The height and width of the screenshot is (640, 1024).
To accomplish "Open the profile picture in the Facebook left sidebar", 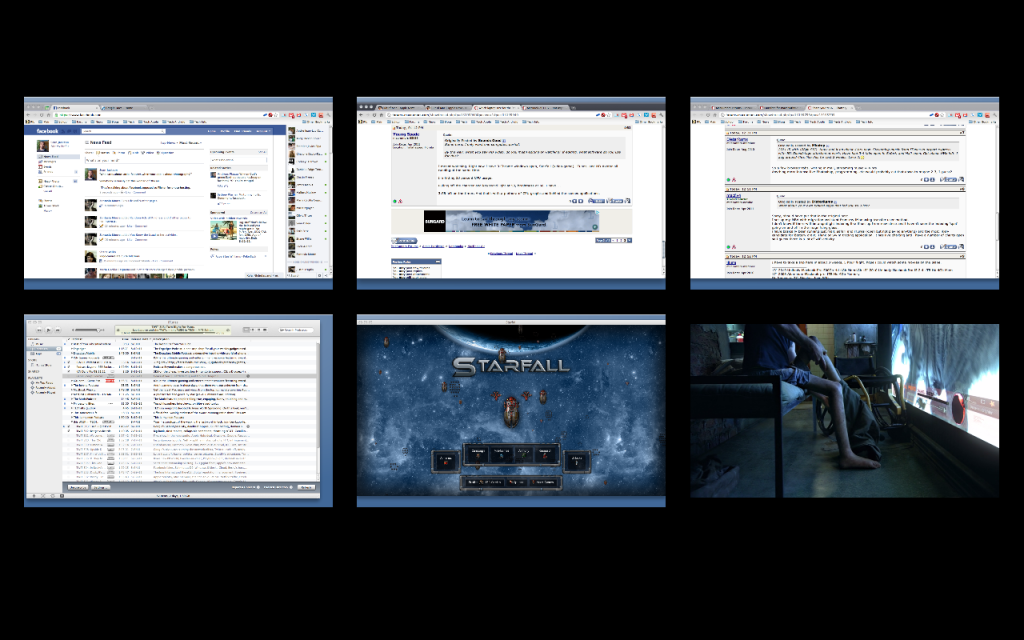I will 42,146.
